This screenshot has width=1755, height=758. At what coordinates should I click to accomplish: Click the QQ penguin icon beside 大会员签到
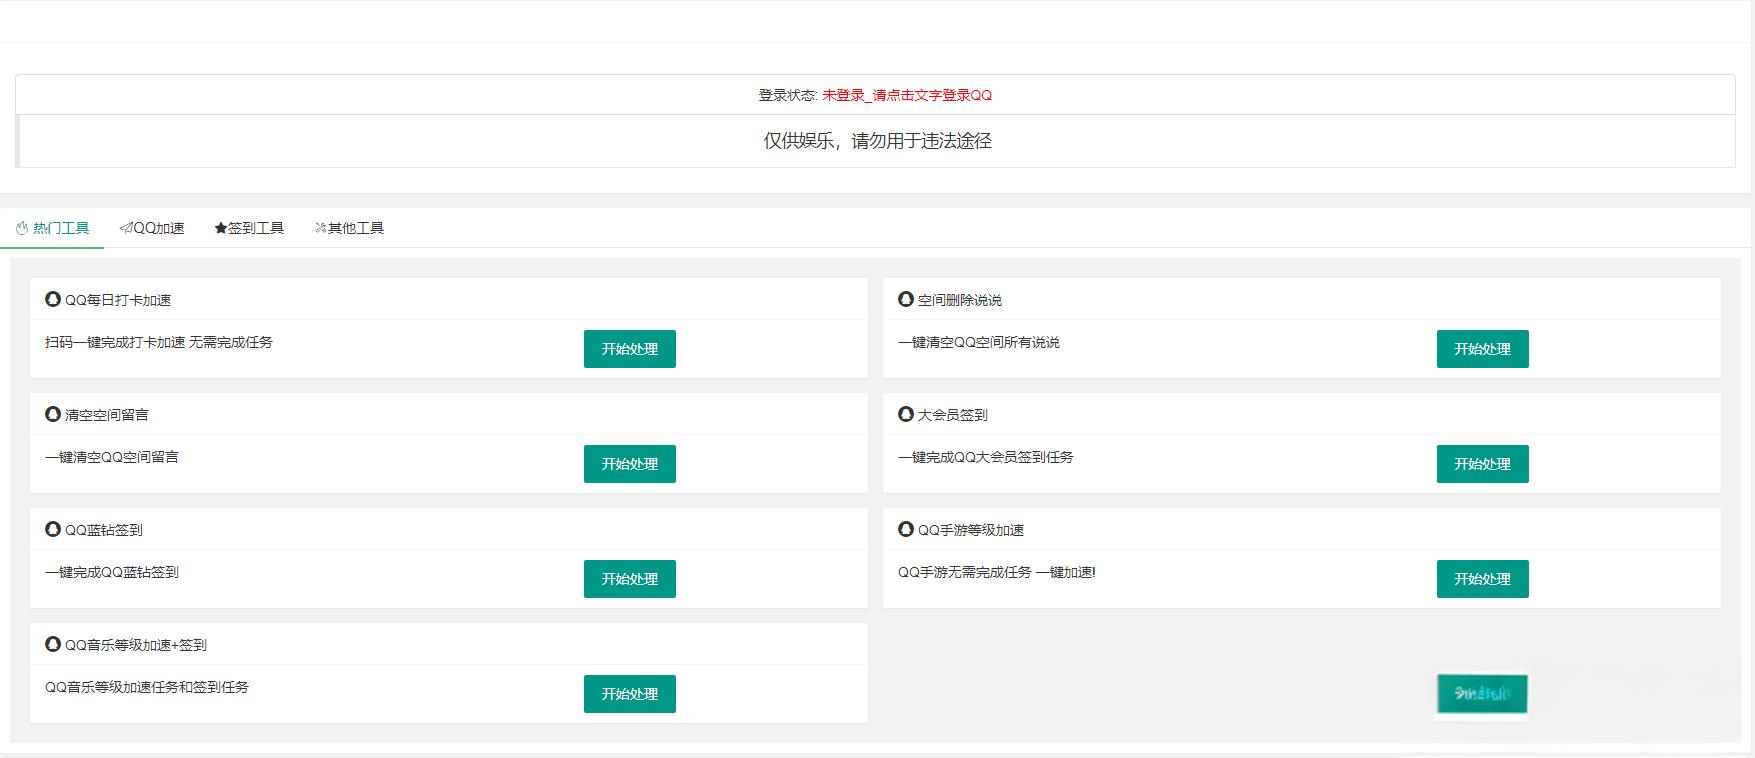tap(906, 414)
